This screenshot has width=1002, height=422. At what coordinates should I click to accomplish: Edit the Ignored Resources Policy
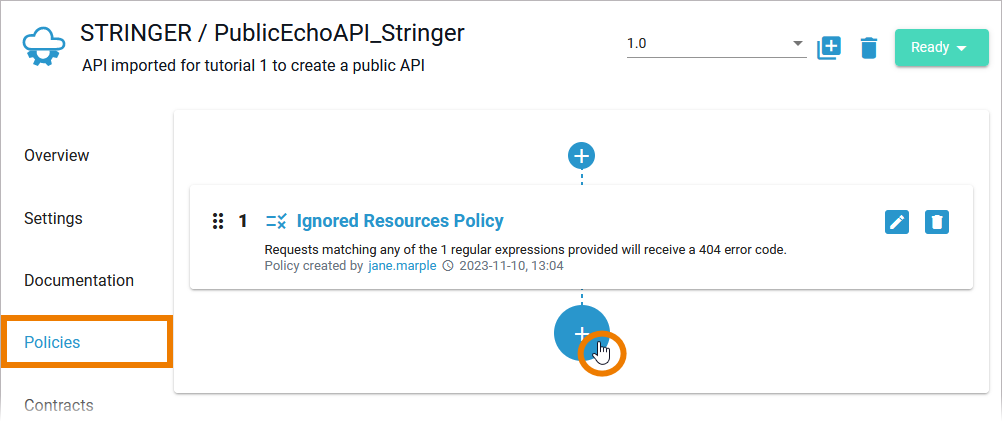pos(897,222)
